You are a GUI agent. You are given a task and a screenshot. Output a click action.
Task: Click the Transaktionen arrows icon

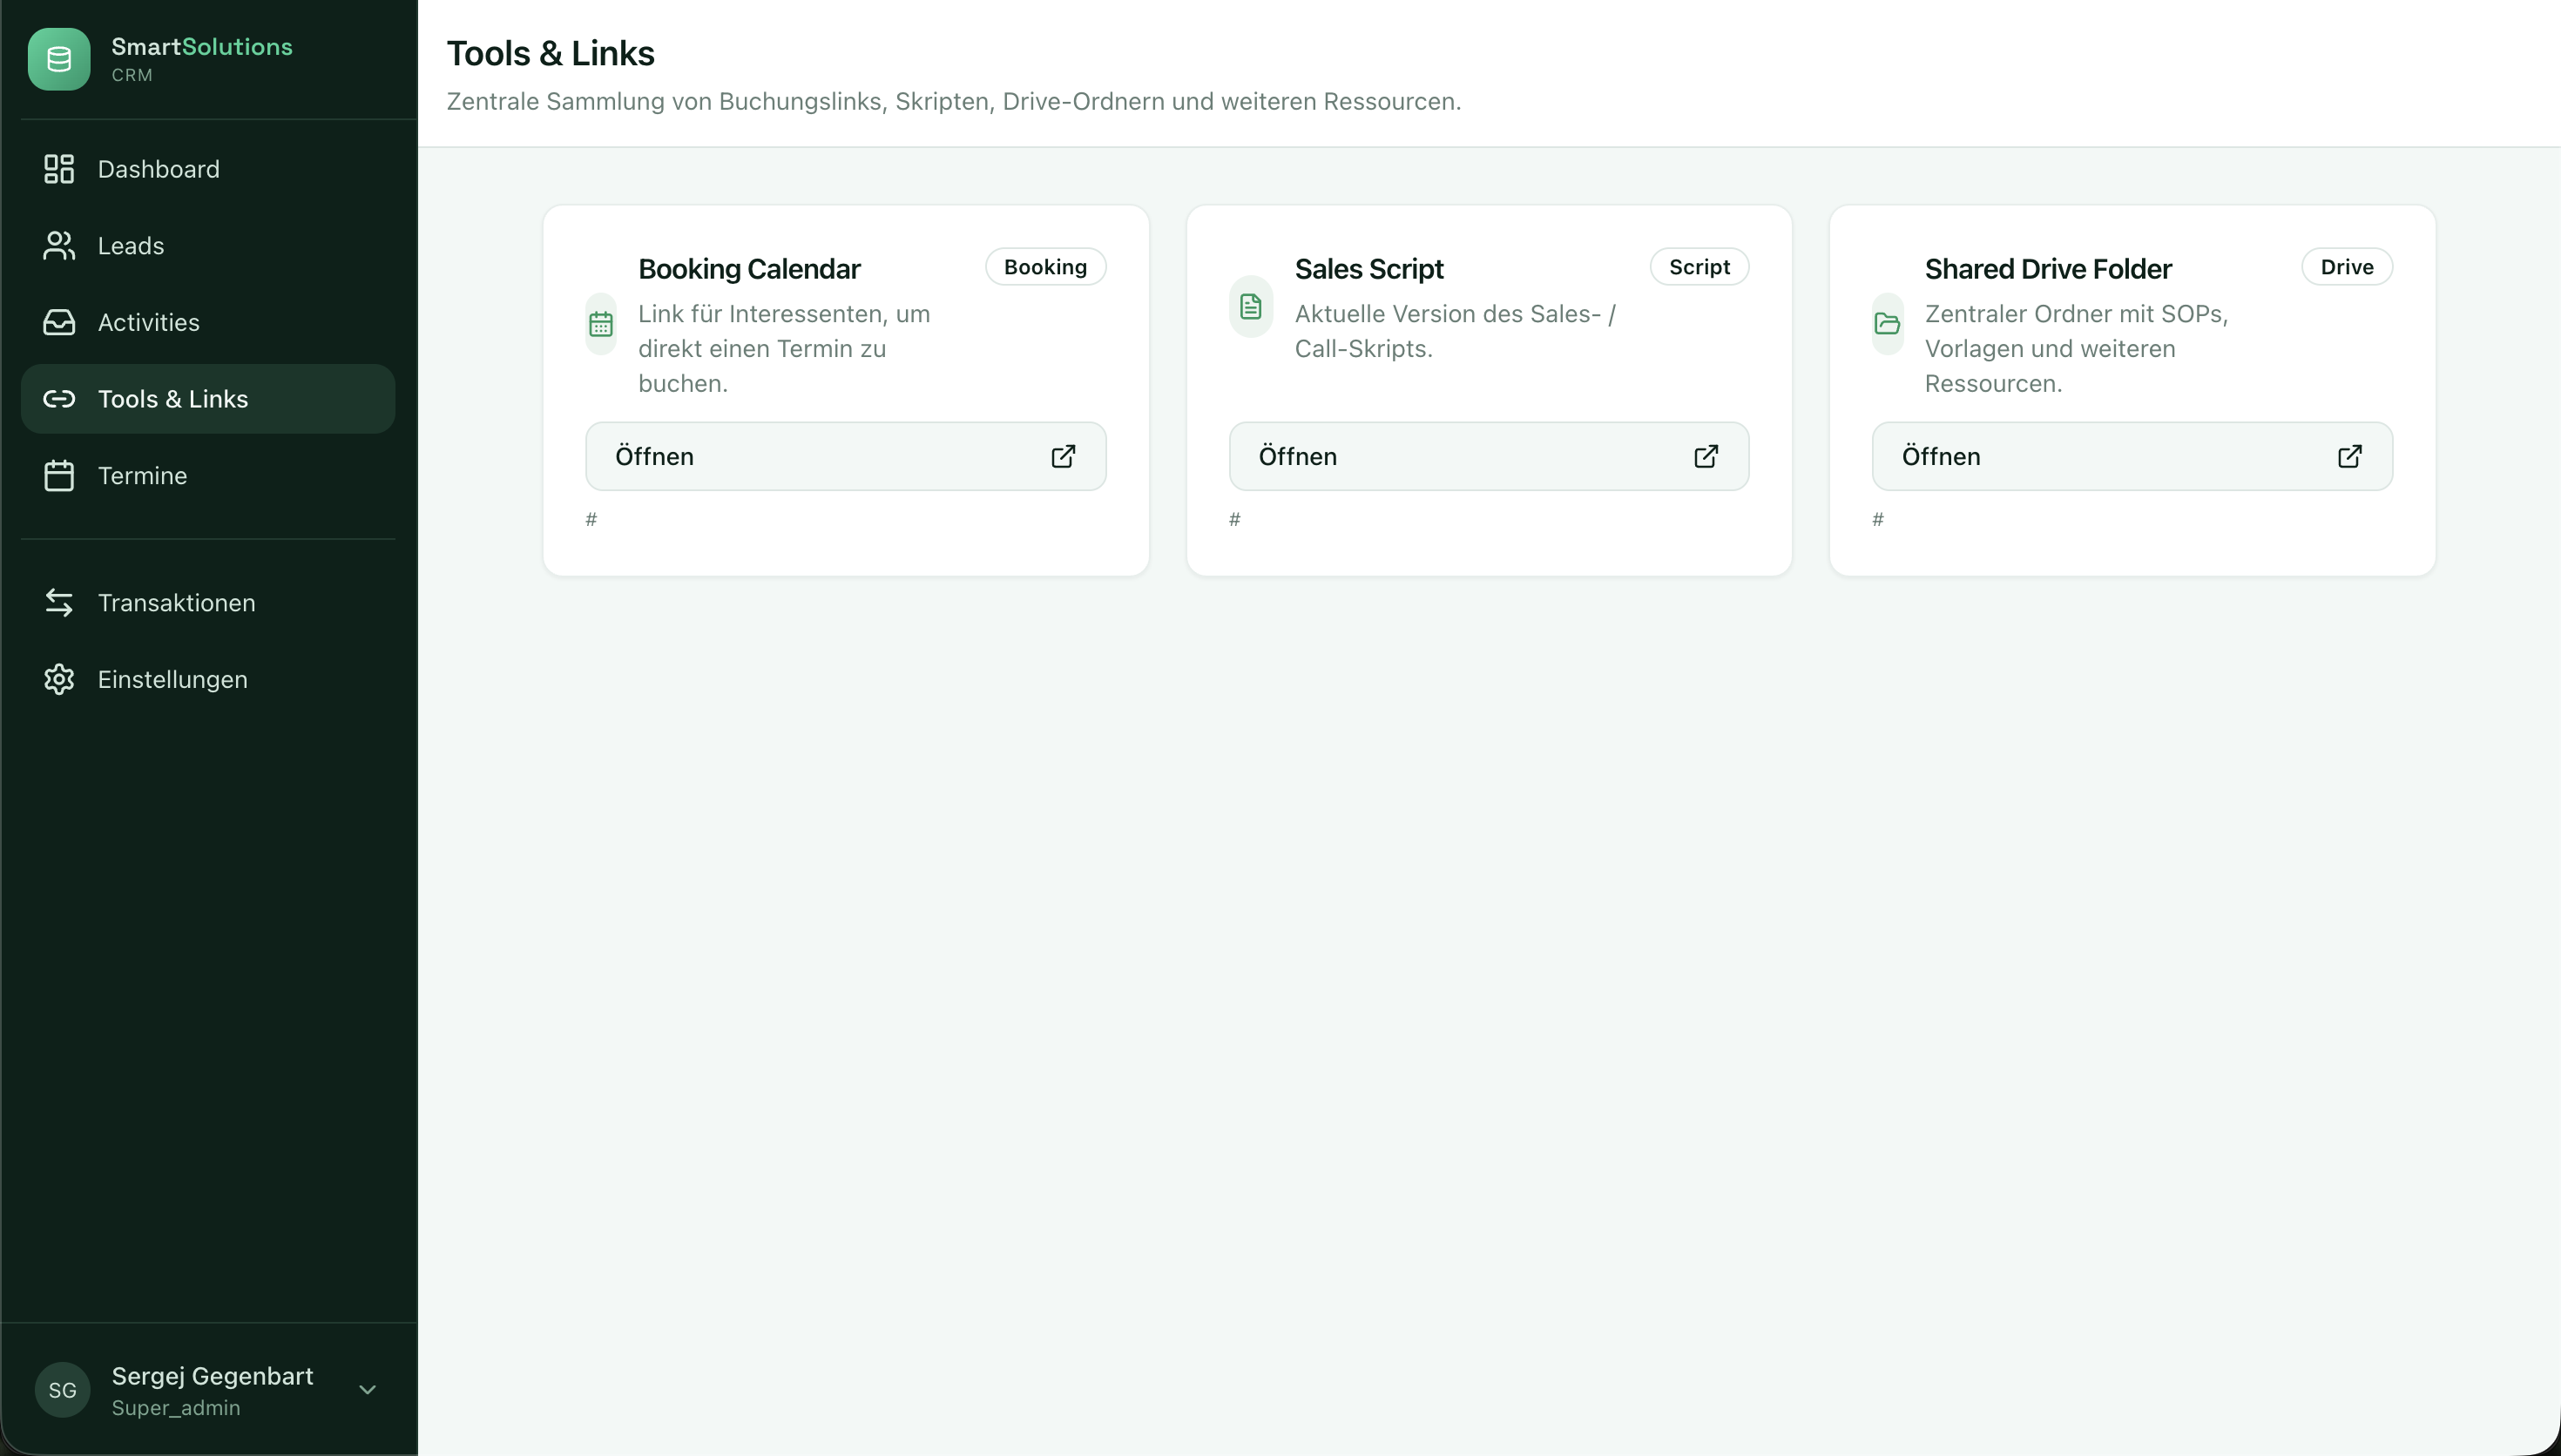59,602
